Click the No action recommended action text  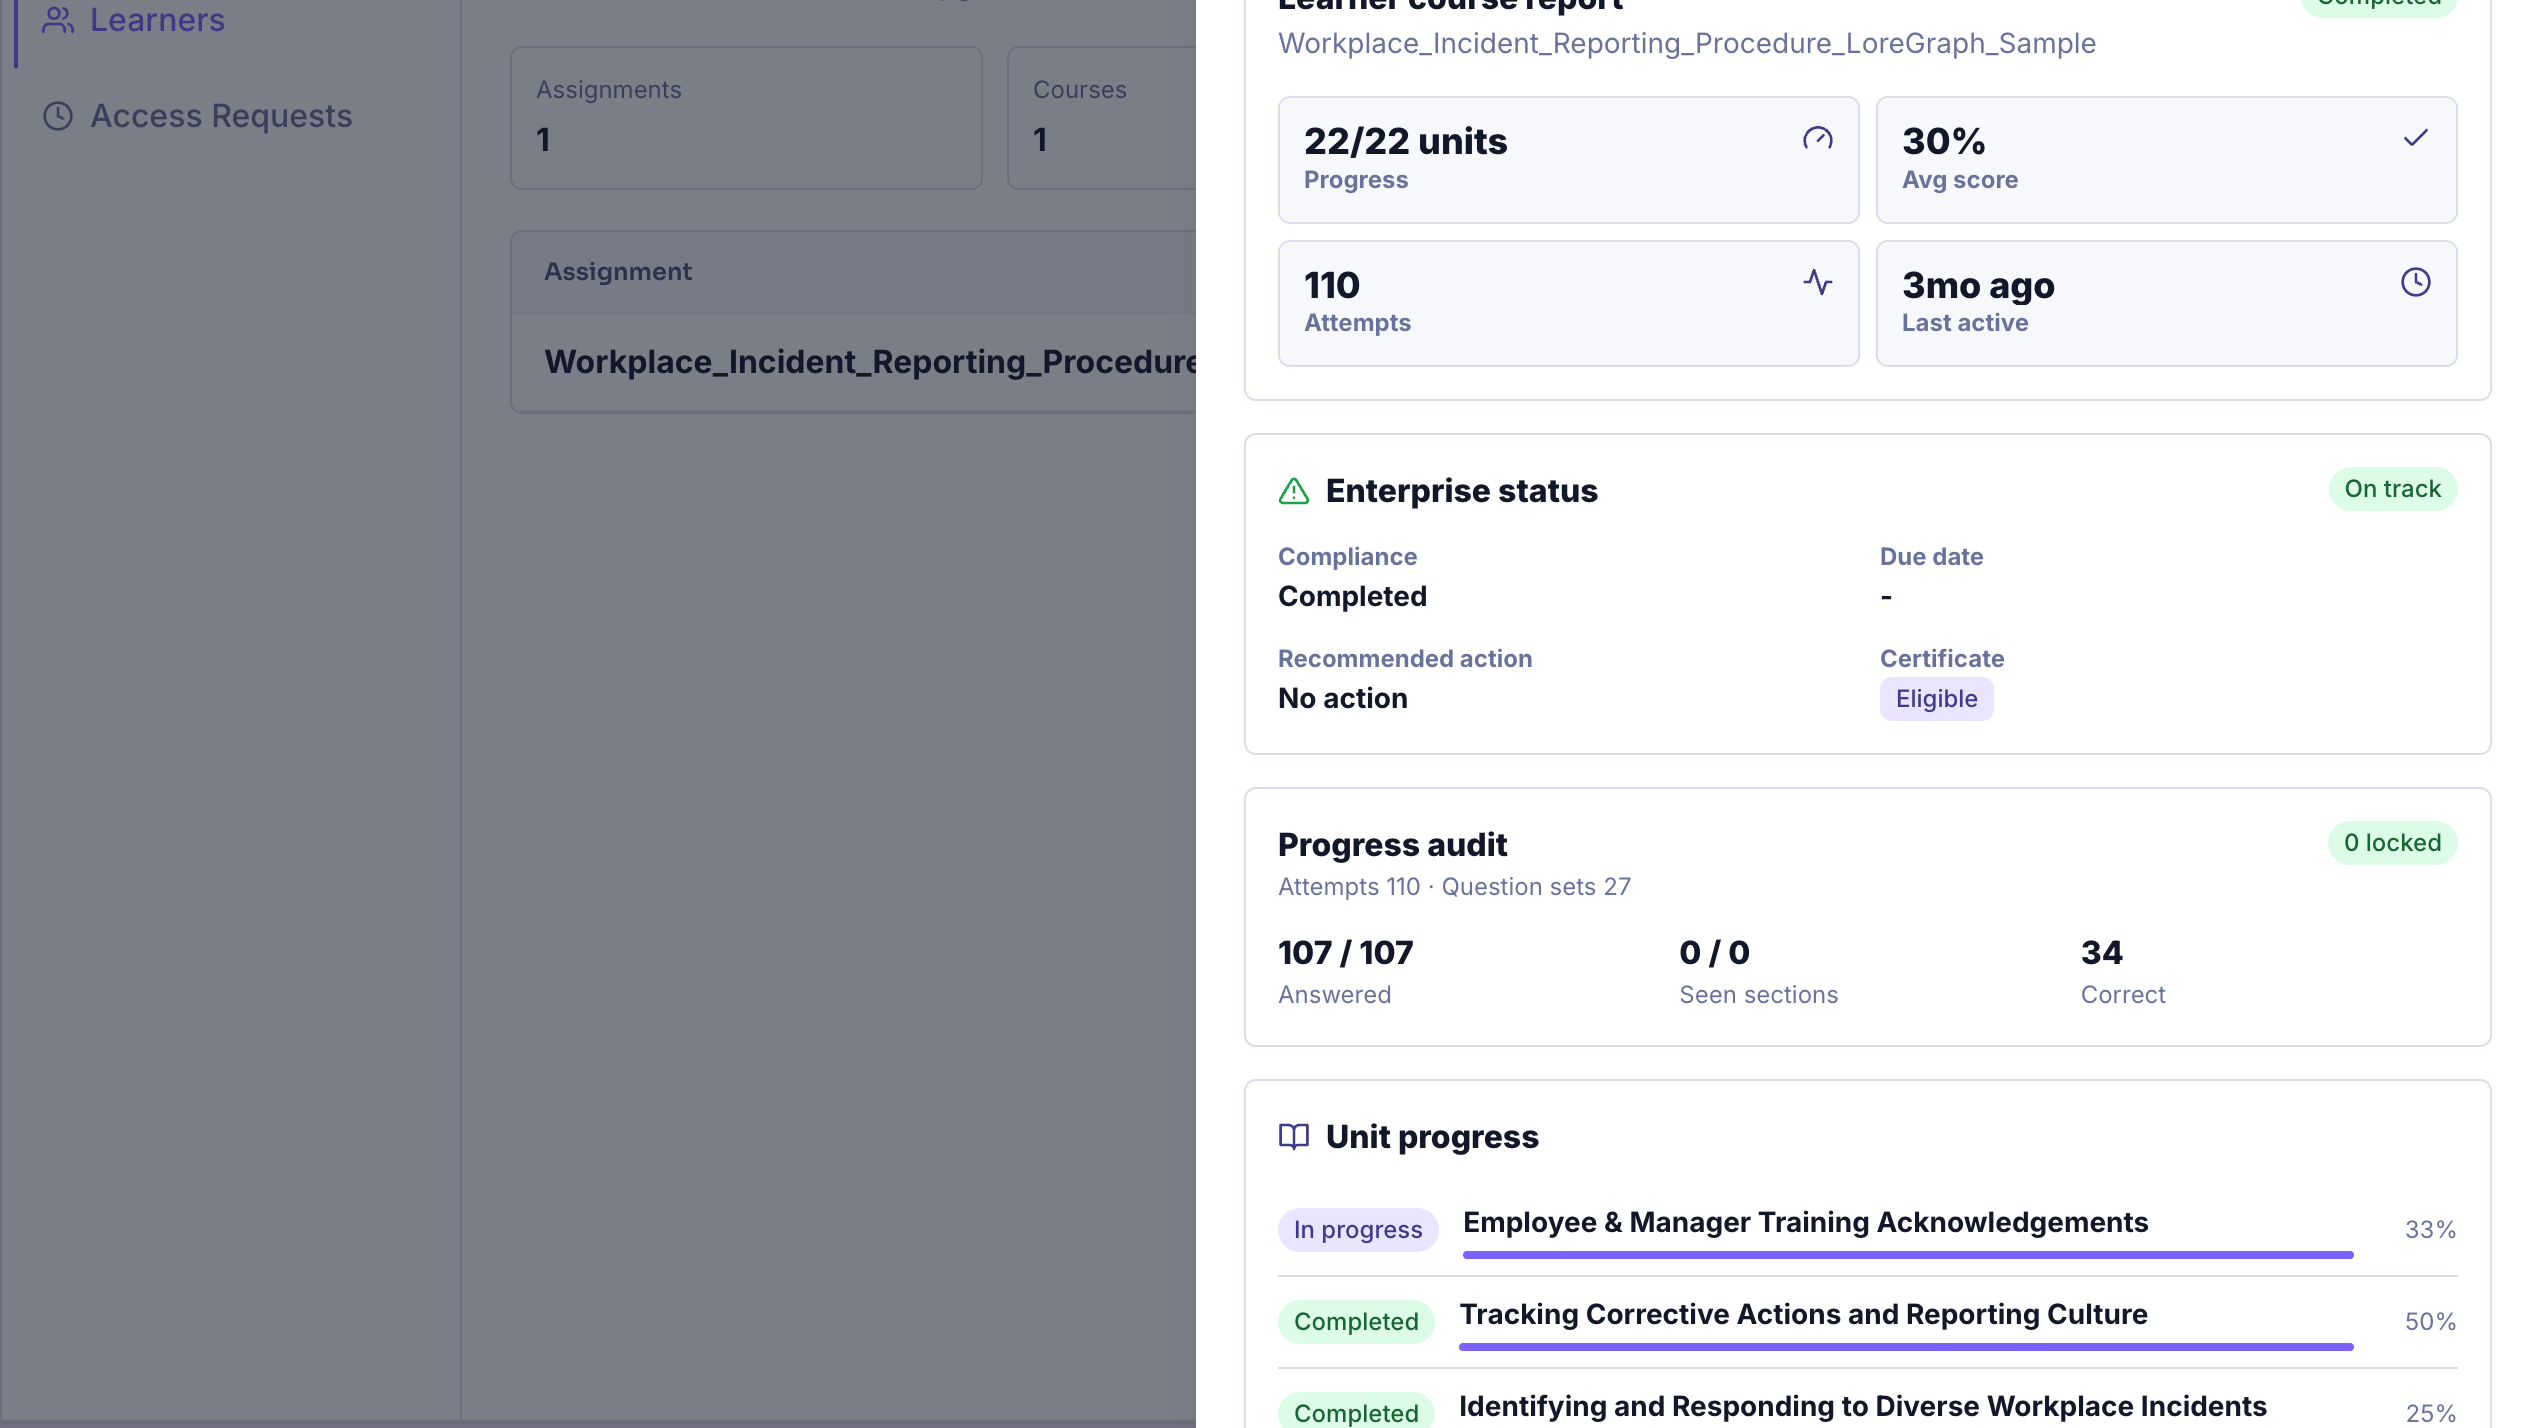(1343, 699)
